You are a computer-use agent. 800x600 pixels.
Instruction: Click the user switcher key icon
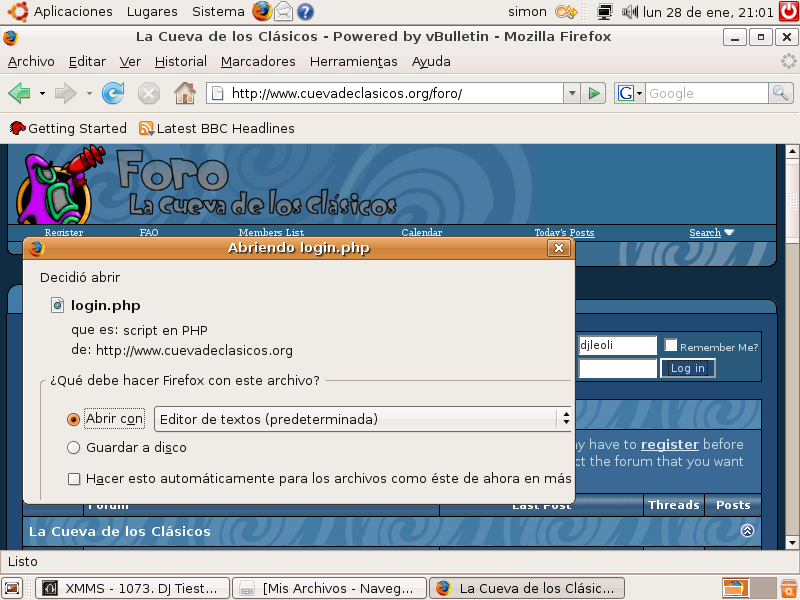pos(566,12)
